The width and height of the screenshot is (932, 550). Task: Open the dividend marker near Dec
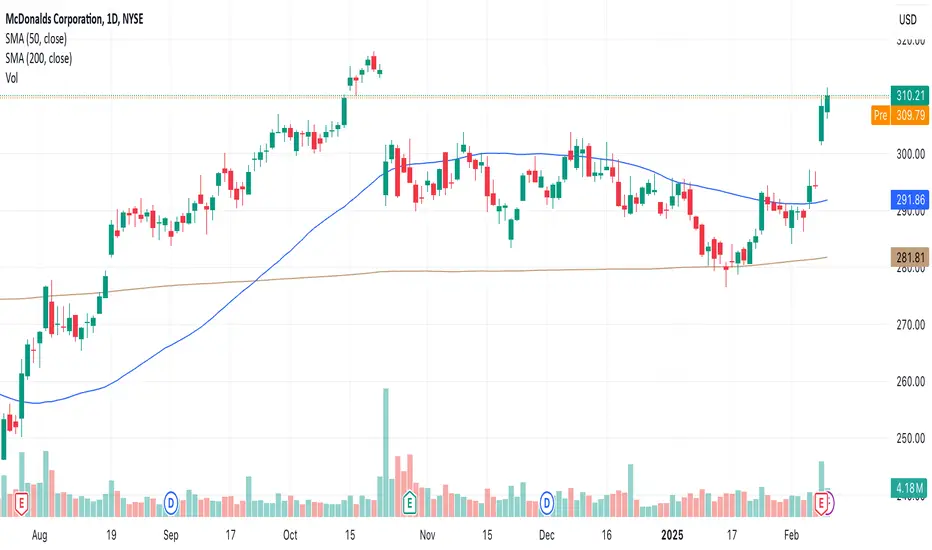click(x=546, y=504)
